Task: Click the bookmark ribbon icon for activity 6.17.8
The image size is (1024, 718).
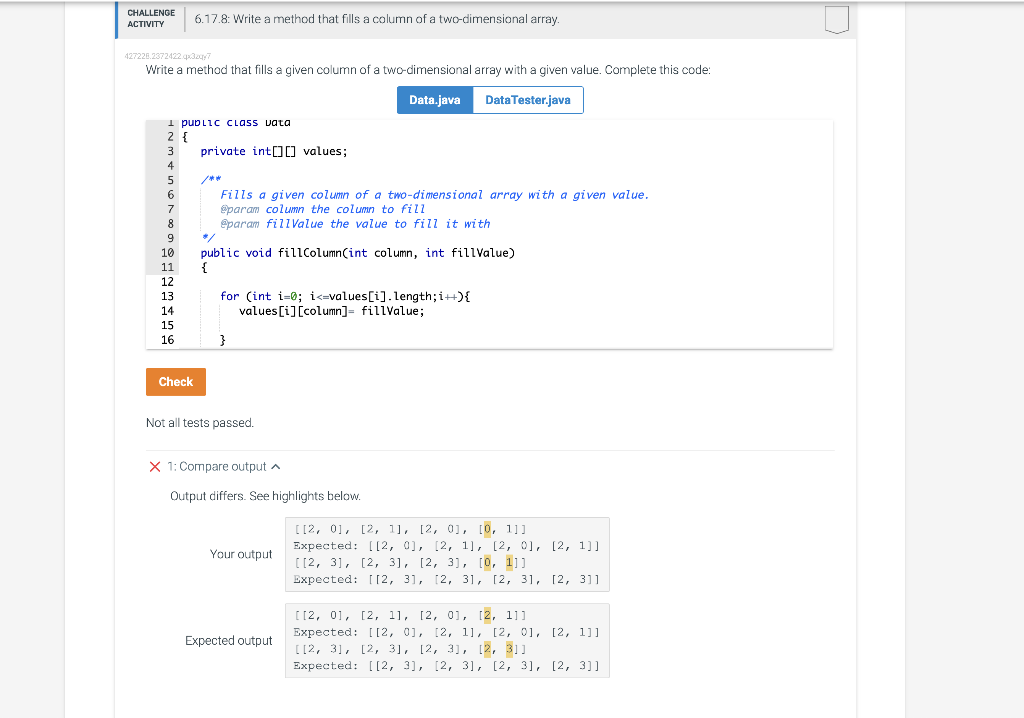Action: [838, 18]
